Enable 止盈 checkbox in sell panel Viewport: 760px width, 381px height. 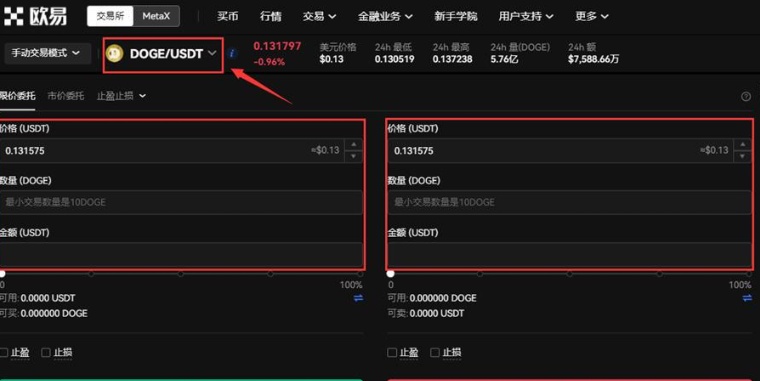click(392, 352)
